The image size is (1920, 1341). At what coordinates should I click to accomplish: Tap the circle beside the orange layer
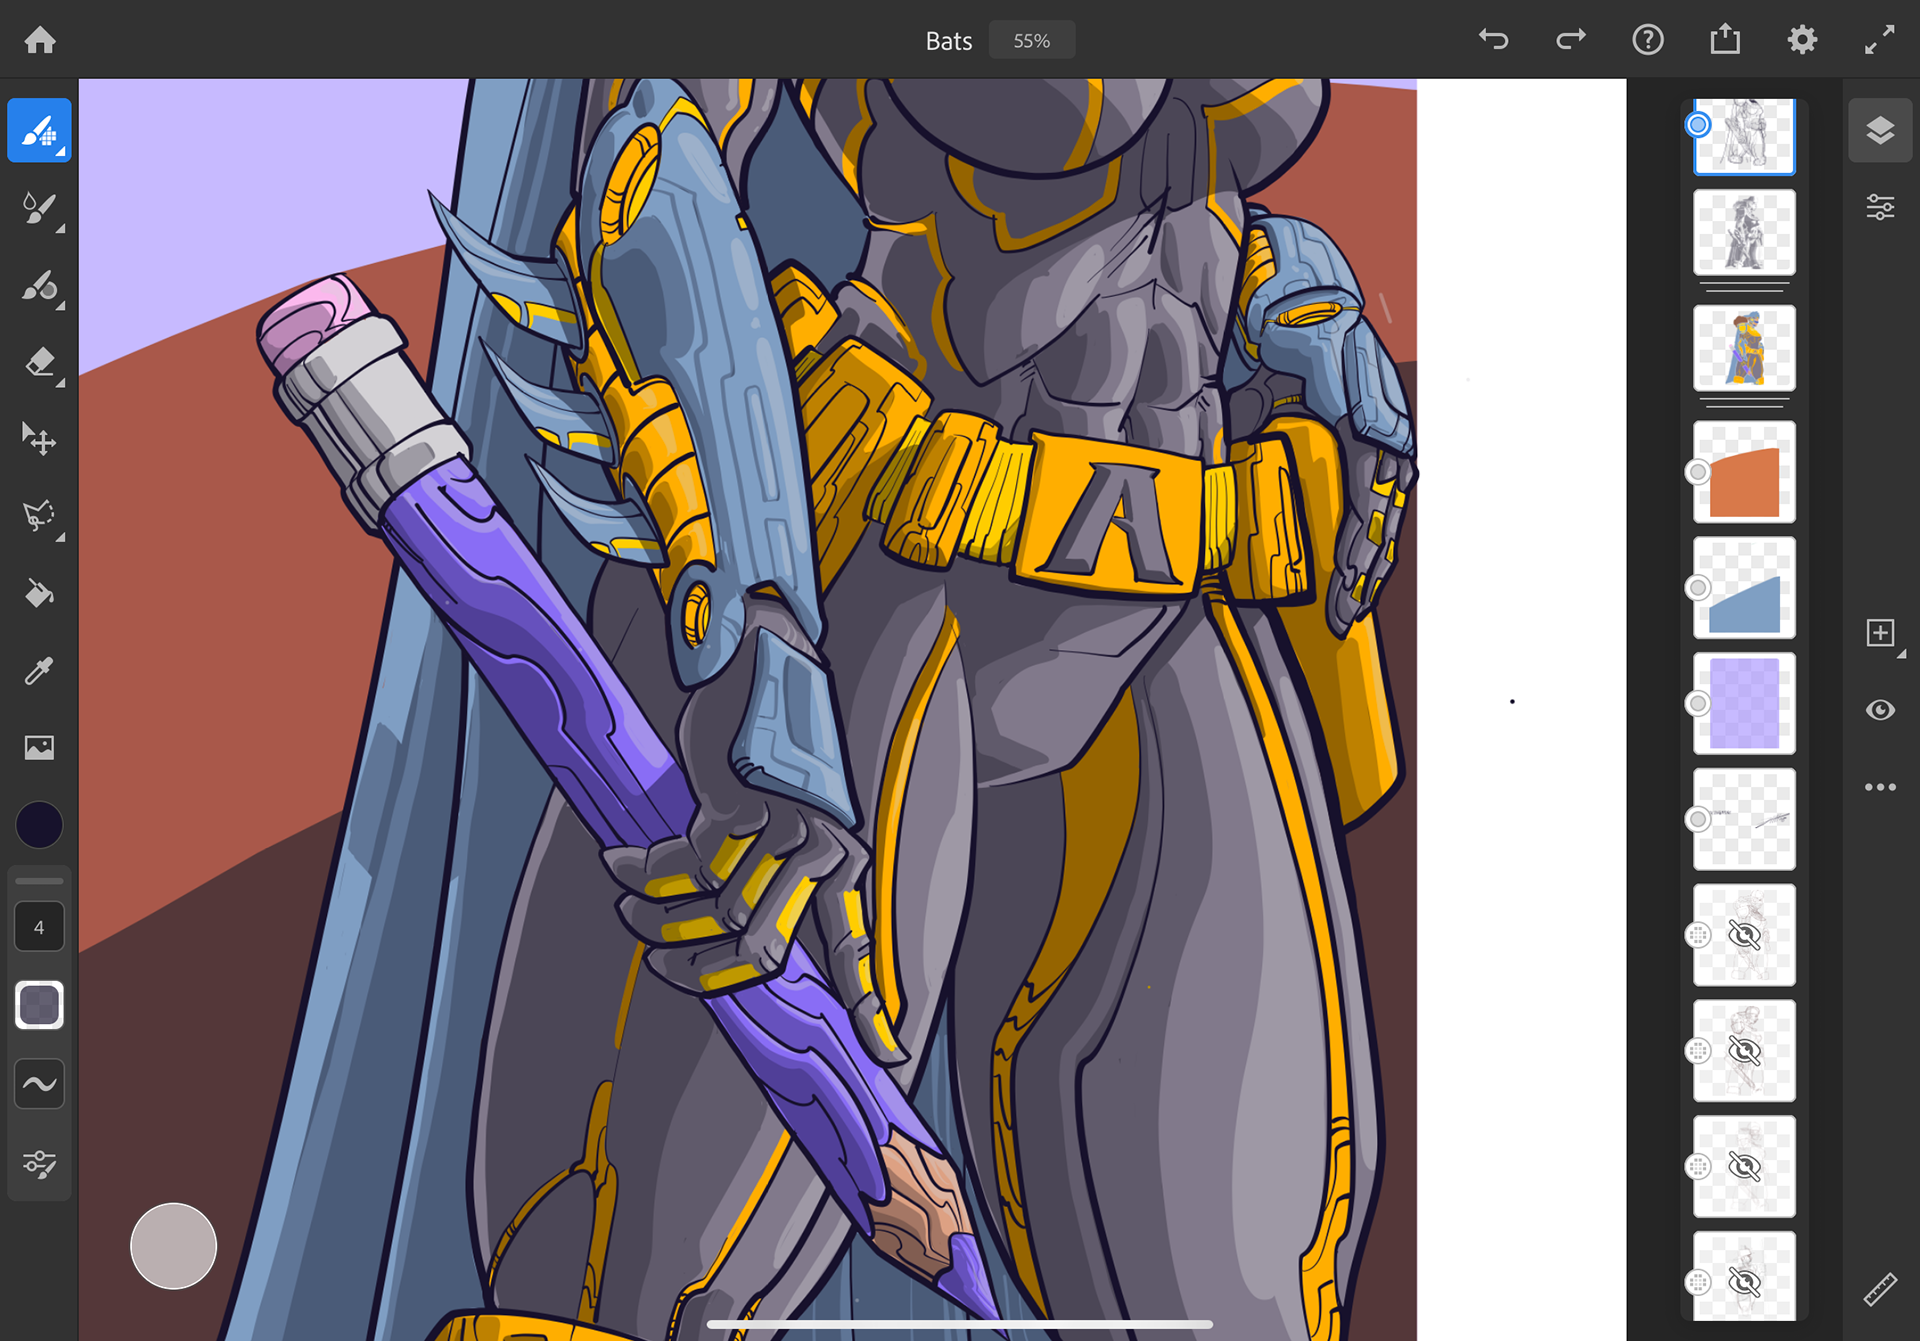(x=1698, y=472)
